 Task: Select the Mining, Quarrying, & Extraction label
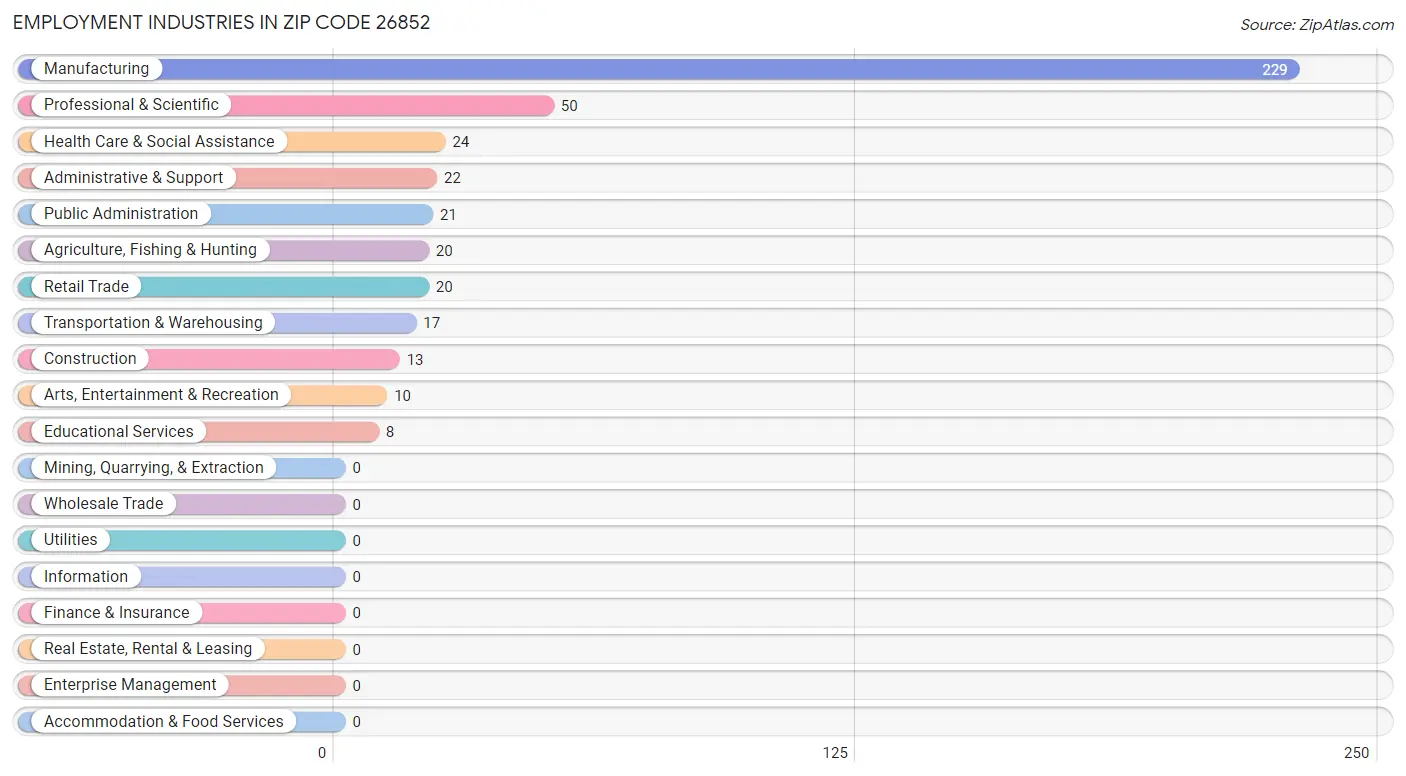pos(154,468)
